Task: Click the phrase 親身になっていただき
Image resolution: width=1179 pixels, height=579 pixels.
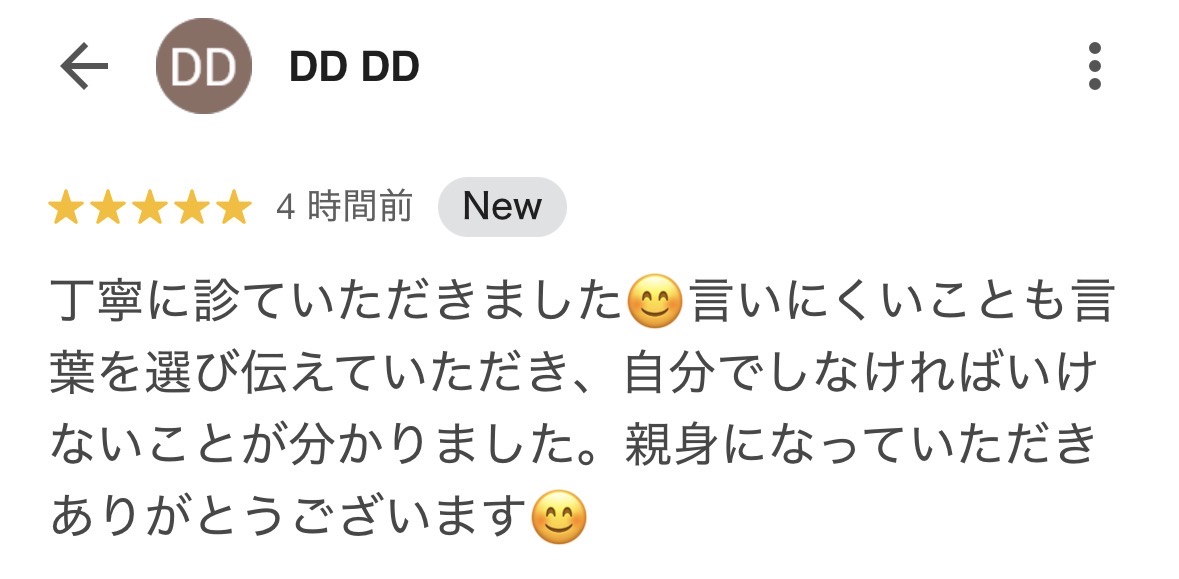Action: (x=861, y=445)
